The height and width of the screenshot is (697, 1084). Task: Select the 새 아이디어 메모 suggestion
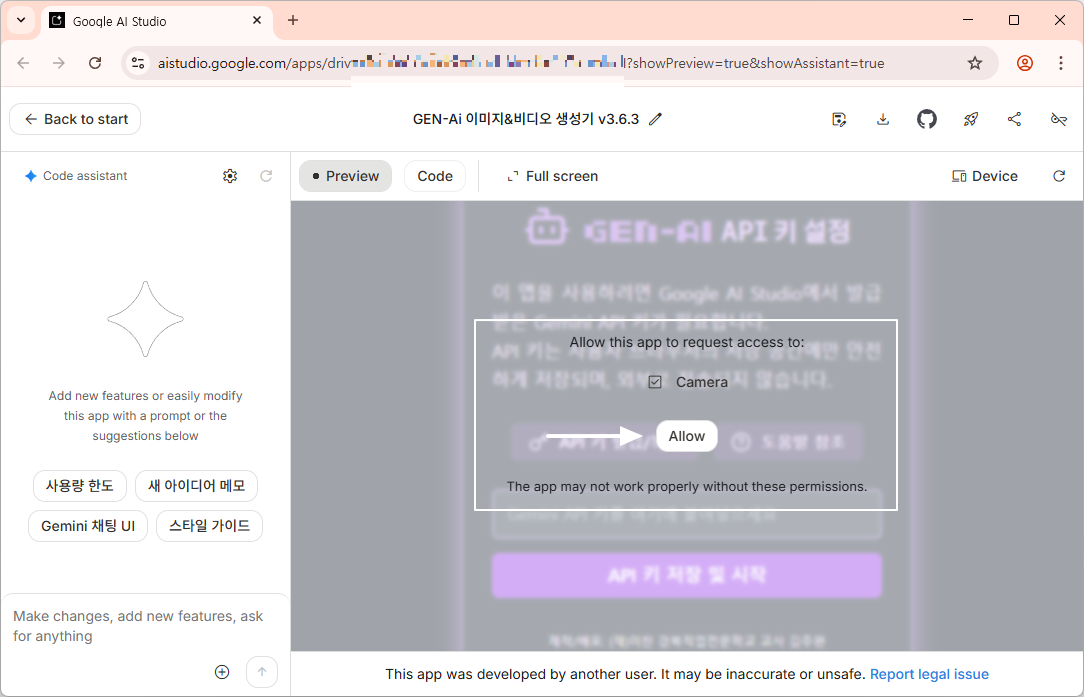(x=196, y=485)
